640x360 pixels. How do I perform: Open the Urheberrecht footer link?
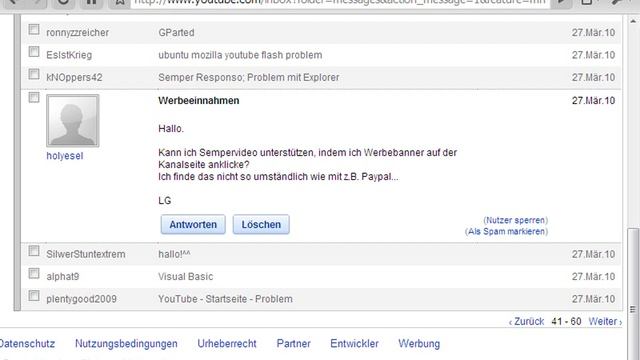click(x=227, y=344)
